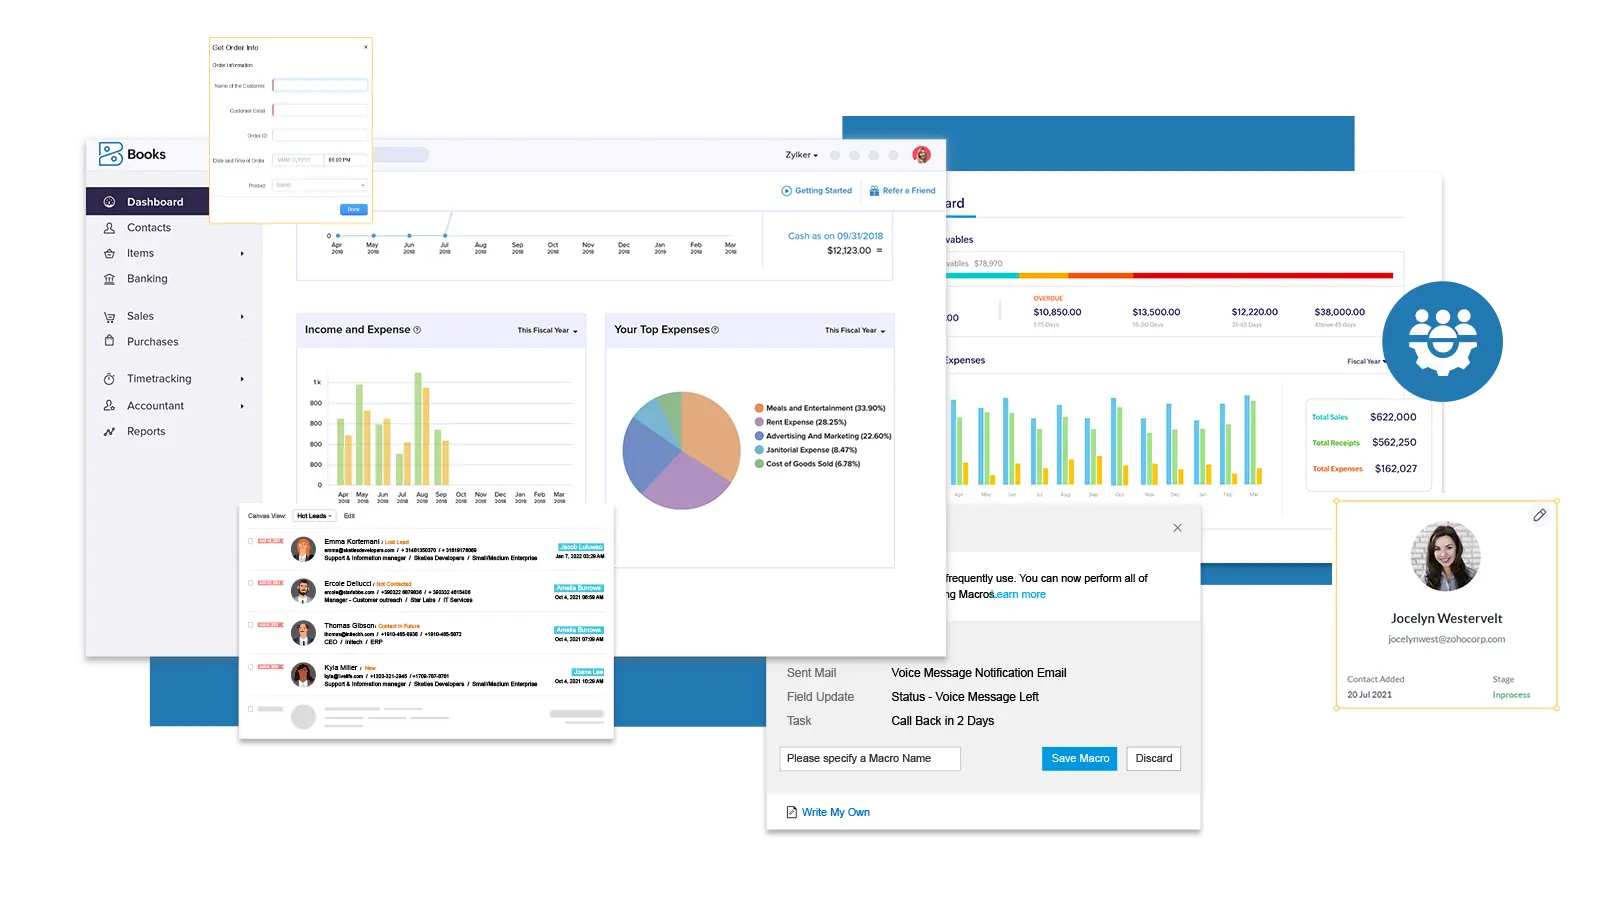Viewport: 1600px width, 900px height.
Task: Click the Timetracking stopwatch icon
Action: pyautogui.click(x=110, y=379)
